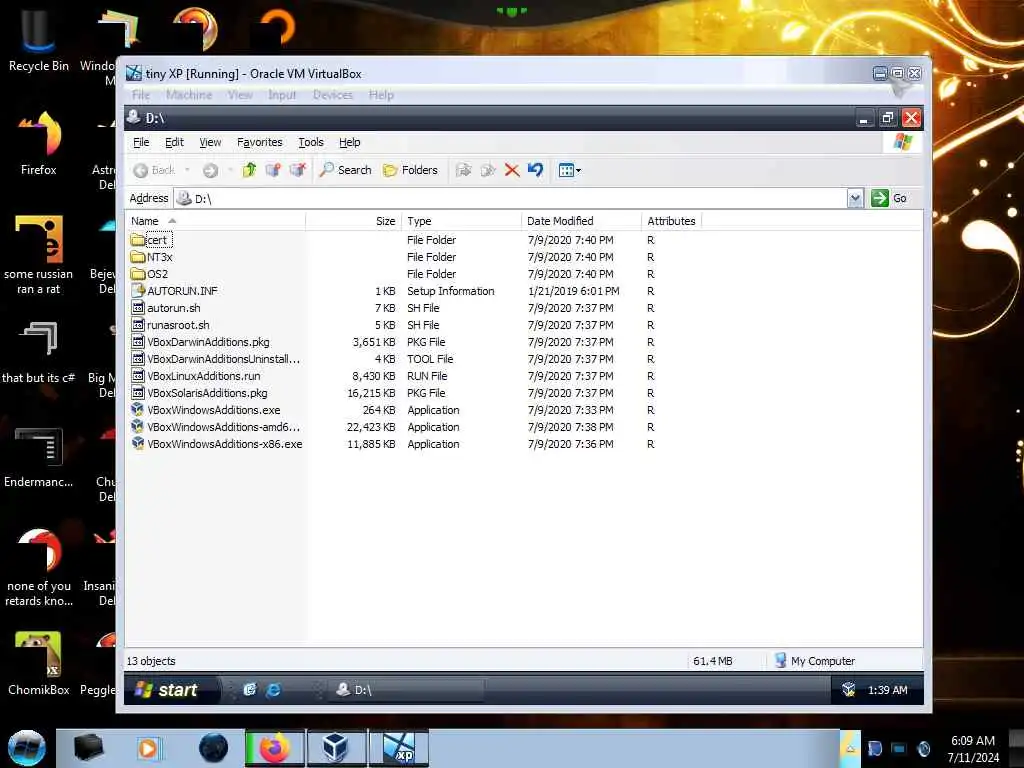
Task: Open the Explorer Help menu
Action: pyautogui.click(x=349, y=142)
